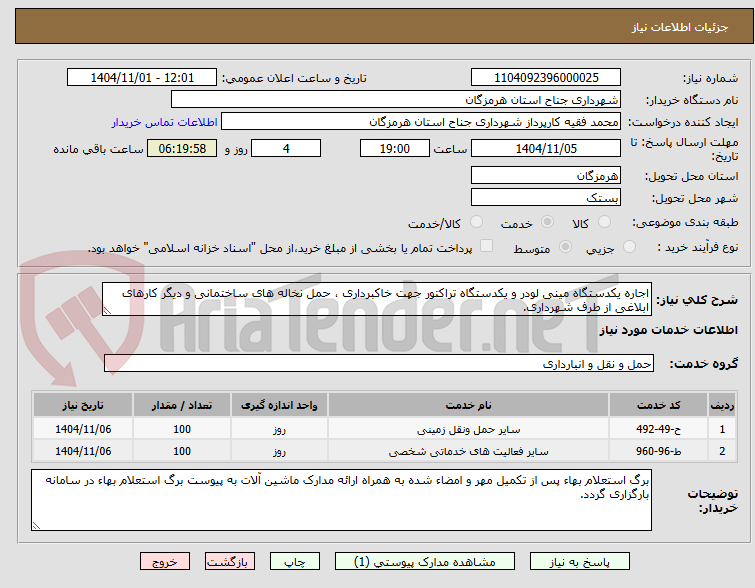Click quantity 100 in row 2

point(182,451)
